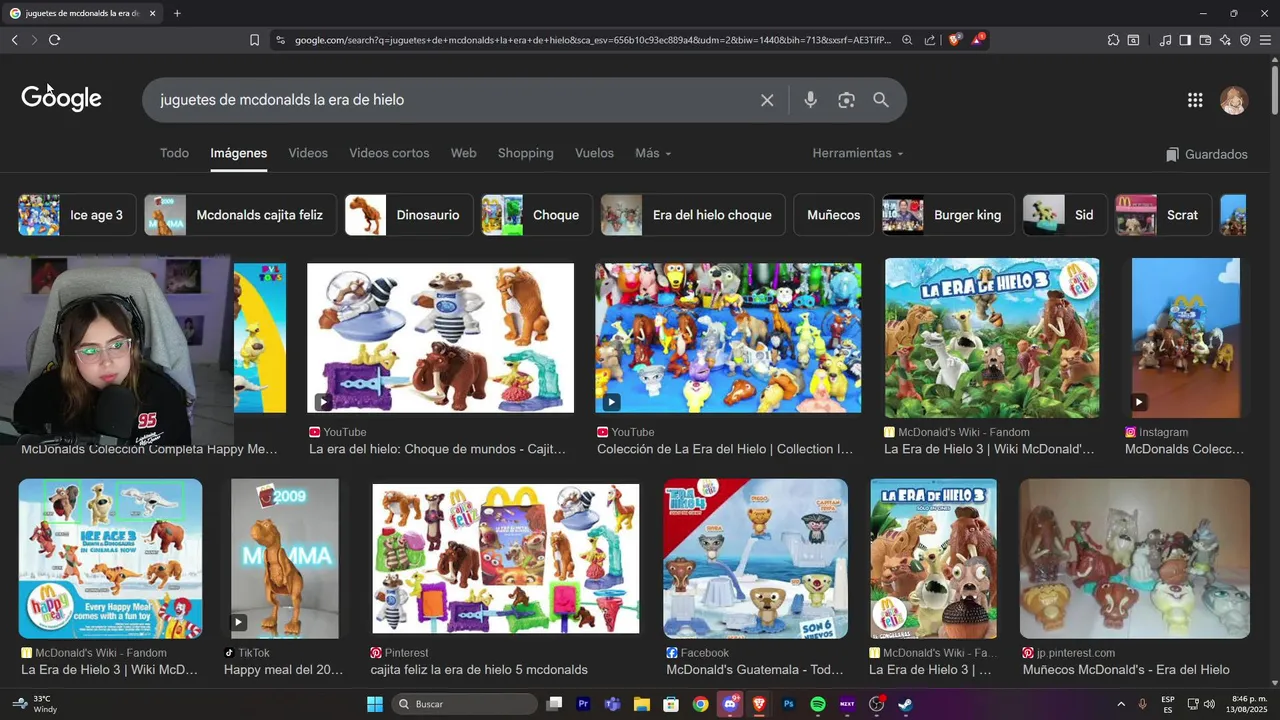
Task: Show hidden system tray icons chevron
Action: (x=1120, y=704)
